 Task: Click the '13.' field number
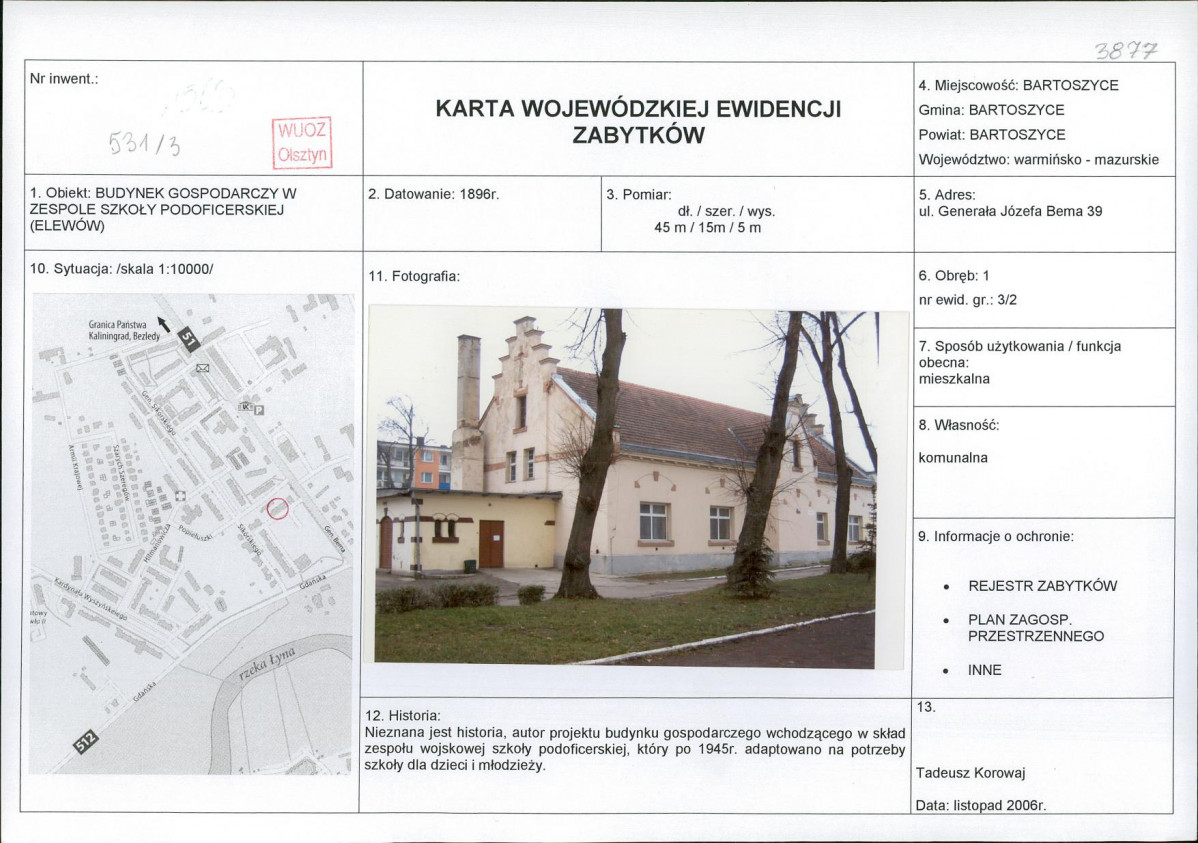(x=926, y=707)
